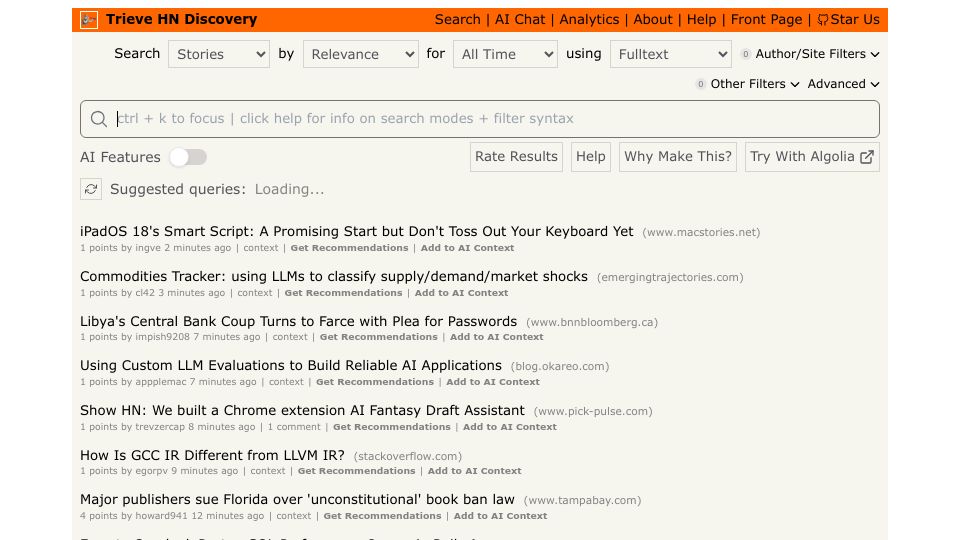Open Show HN Chrome extension story
This screenshot has height=540, width=960.
[302, 410]
